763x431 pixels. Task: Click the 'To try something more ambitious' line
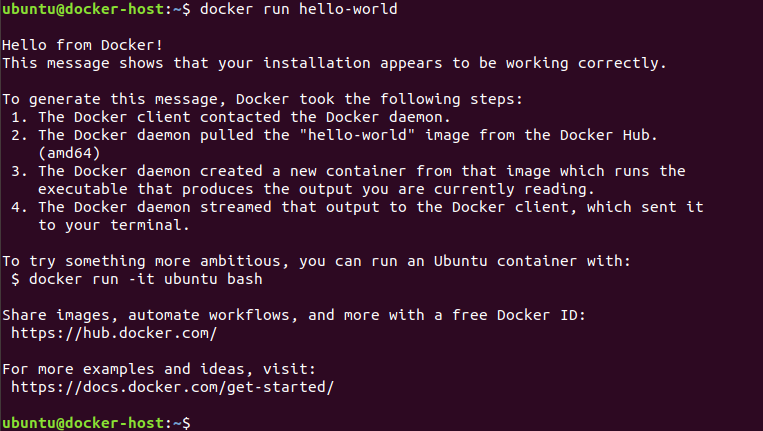[x=316, y=261]
